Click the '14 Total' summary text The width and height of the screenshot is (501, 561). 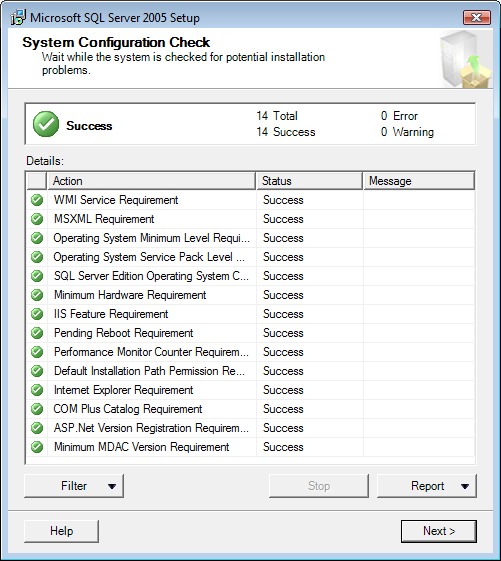(277, 116)
